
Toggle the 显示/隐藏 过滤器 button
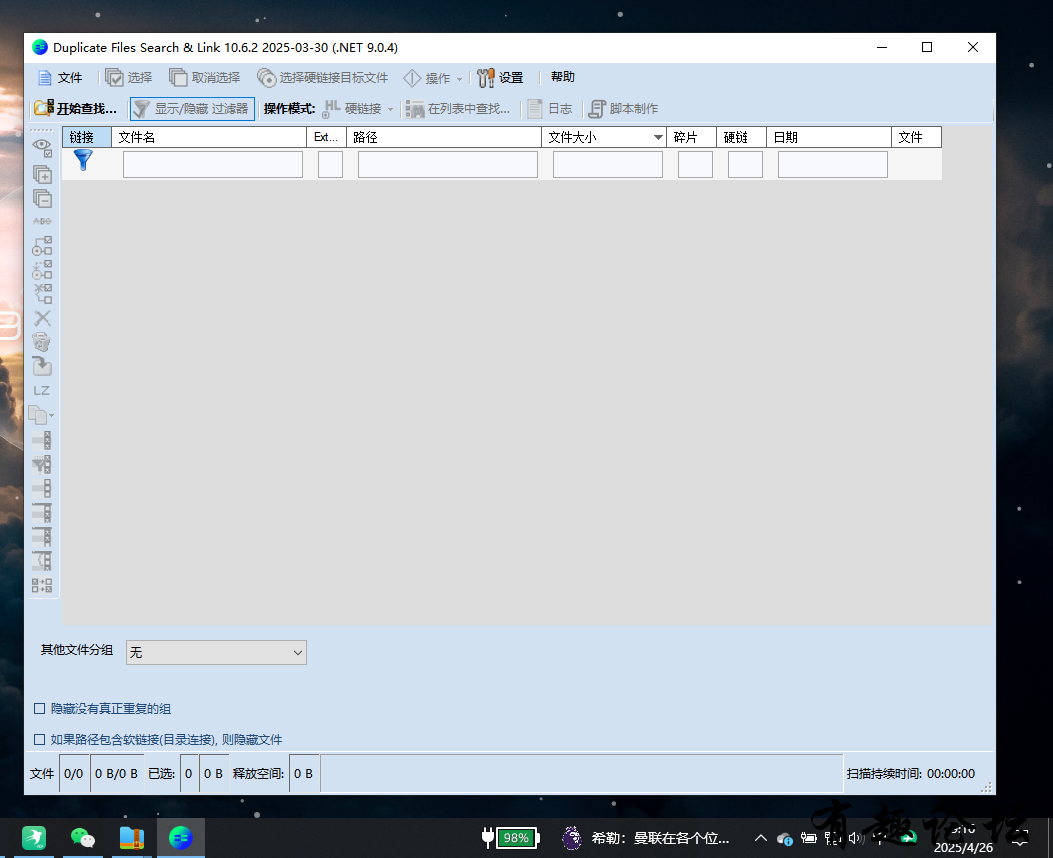[192, 109]
